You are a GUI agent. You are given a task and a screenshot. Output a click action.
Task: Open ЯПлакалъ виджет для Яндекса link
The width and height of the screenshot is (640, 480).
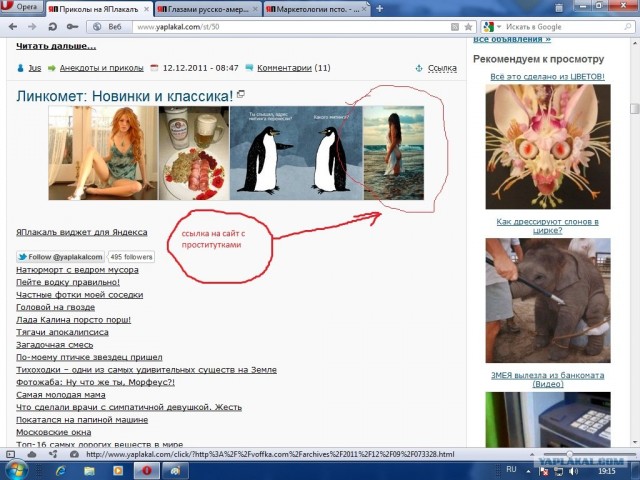point(82,232)
